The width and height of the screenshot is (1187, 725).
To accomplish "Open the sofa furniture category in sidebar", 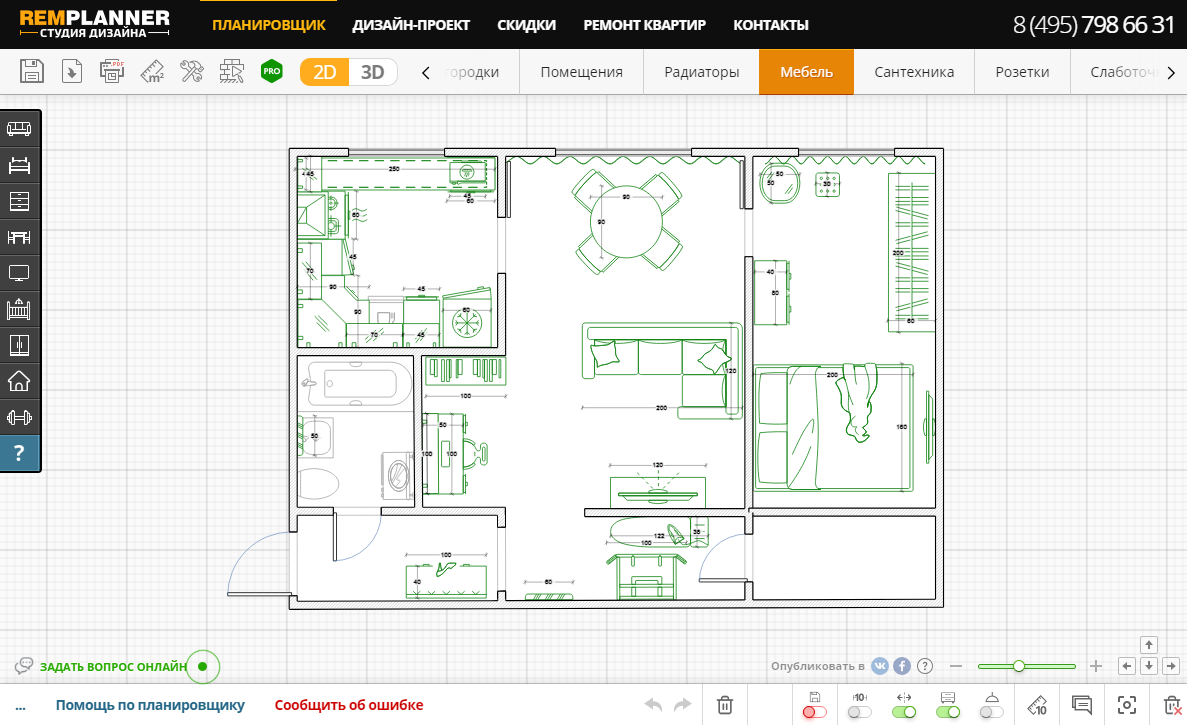I will coord(19,129).
